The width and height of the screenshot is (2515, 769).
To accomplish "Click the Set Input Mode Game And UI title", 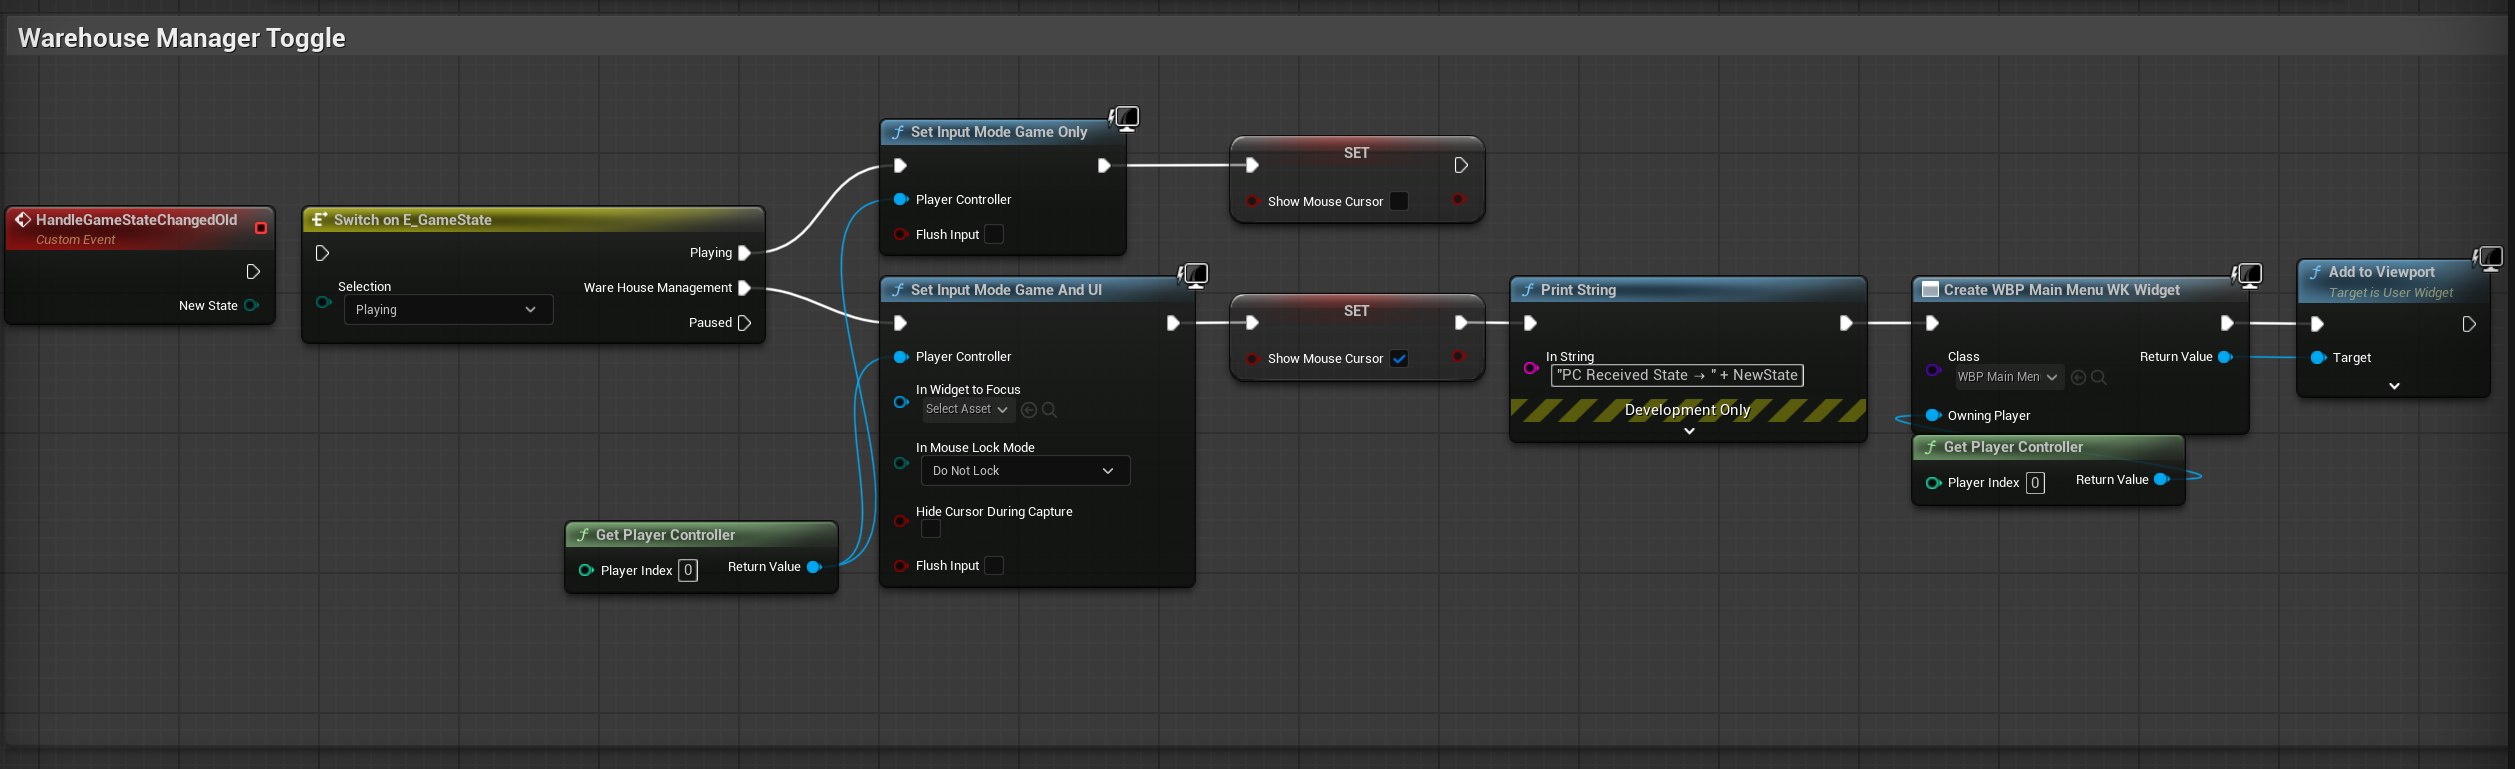I will coord(1006,290).
